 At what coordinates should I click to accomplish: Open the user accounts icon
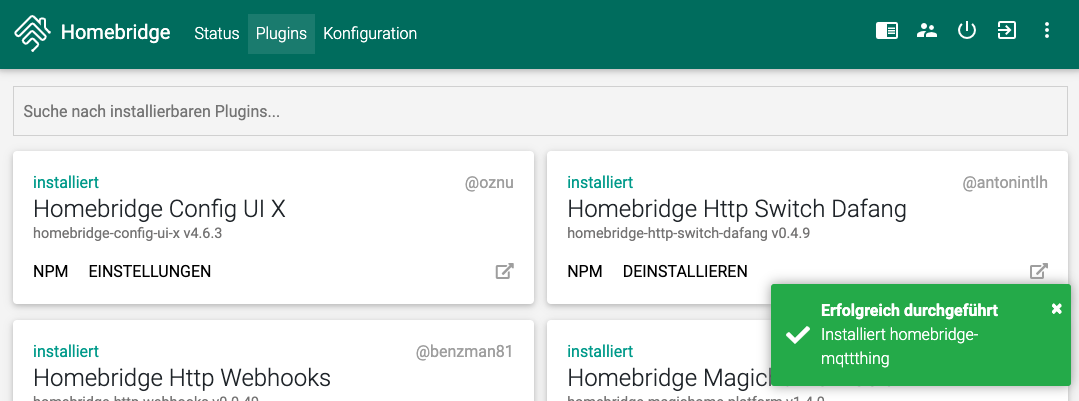pos(927,30)
